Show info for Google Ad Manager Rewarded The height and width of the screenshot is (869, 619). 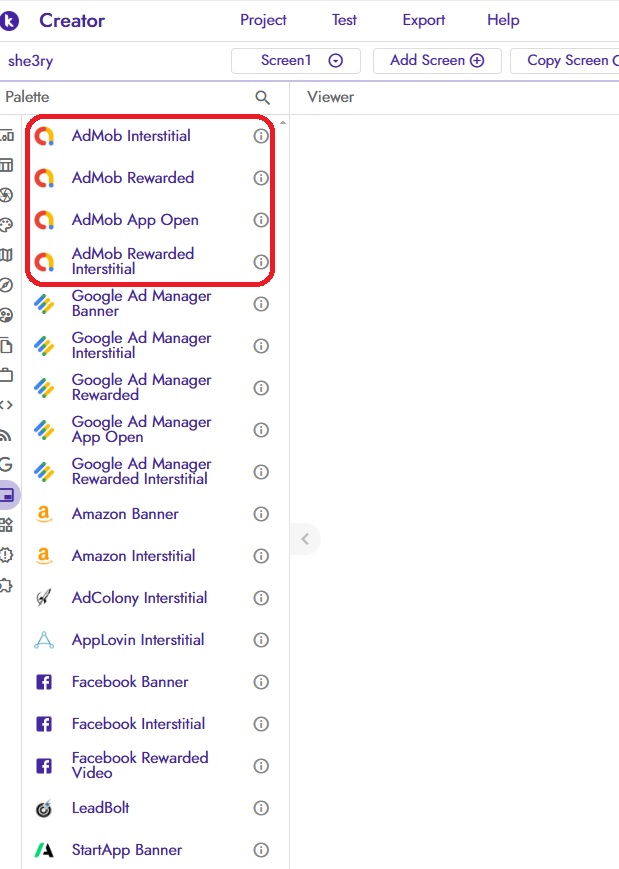[x=260, y=388]
